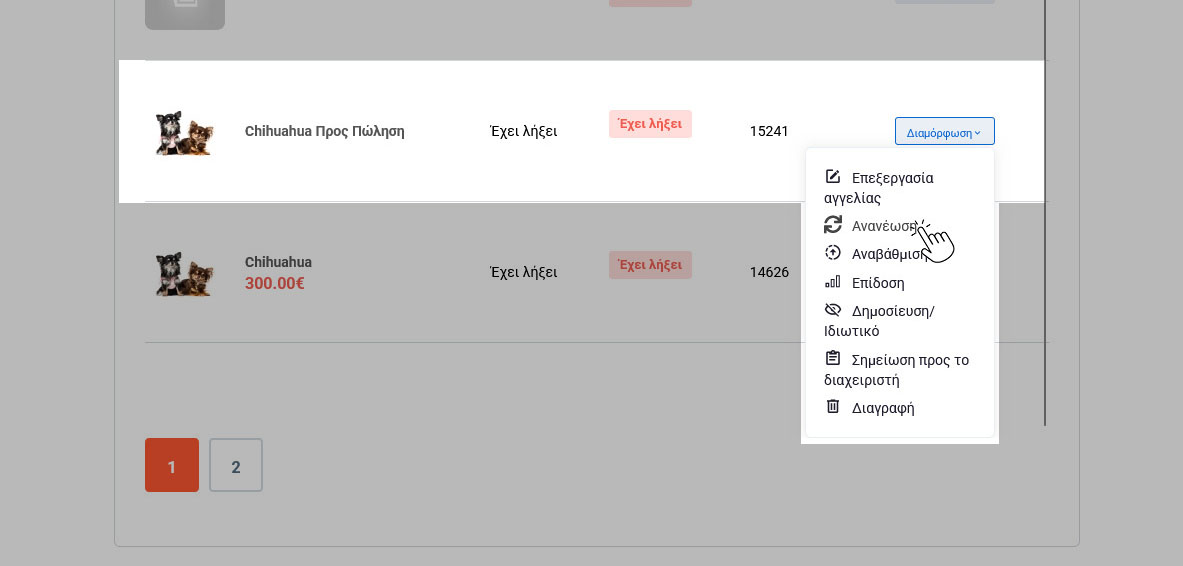Click the trash icon next to Διαγραφή
1183x566 pixels.
[x=833, y=407]
